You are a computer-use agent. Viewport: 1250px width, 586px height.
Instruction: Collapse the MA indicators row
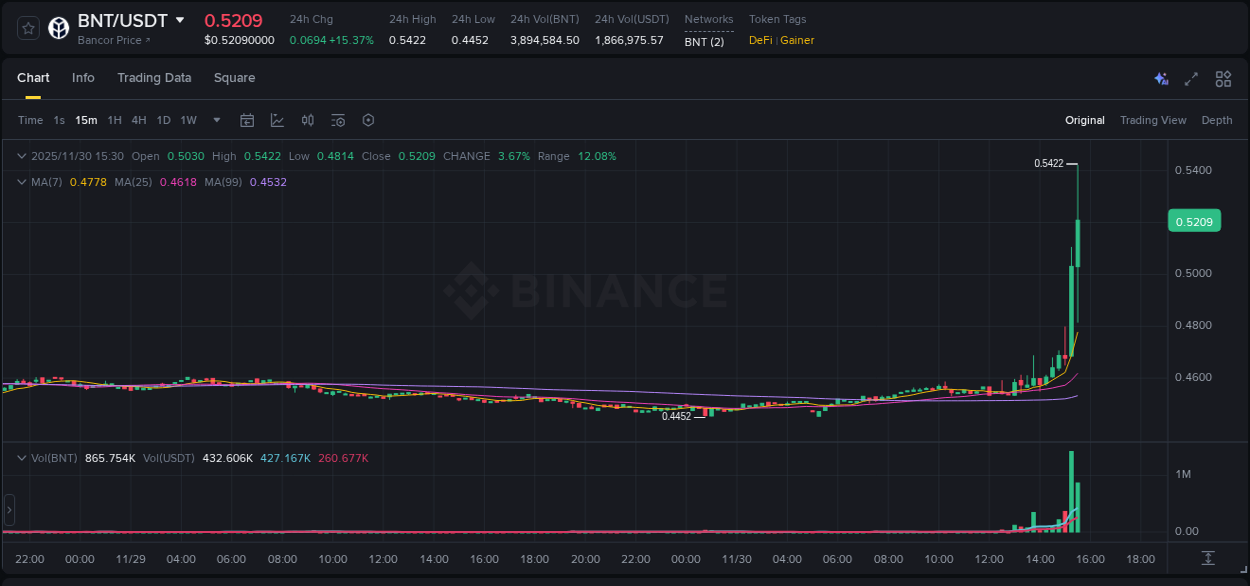tap(21, 182)
